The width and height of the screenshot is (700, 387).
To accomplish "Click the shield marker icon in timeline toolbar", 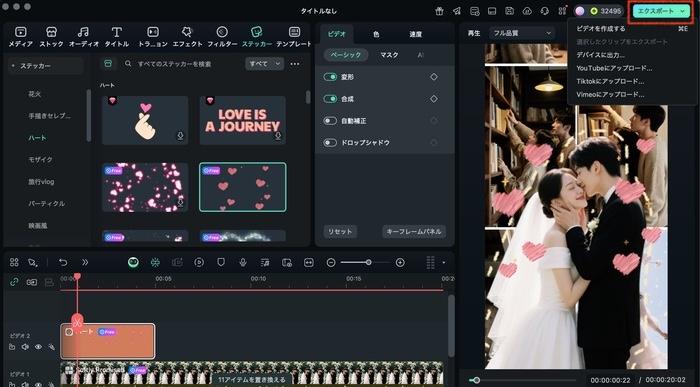I will 221,262.
